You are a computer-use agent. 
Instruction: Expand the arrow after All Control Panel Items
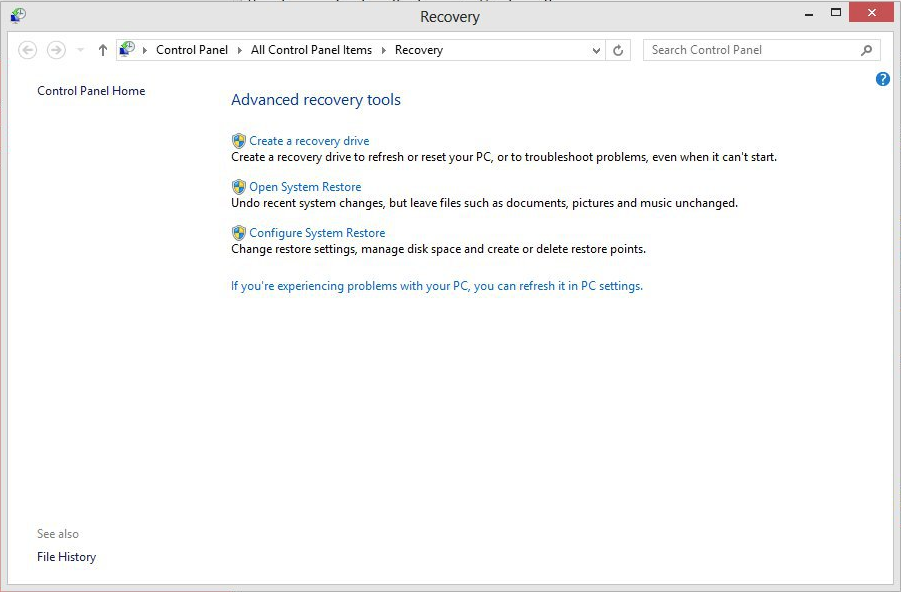coord(383,51)
